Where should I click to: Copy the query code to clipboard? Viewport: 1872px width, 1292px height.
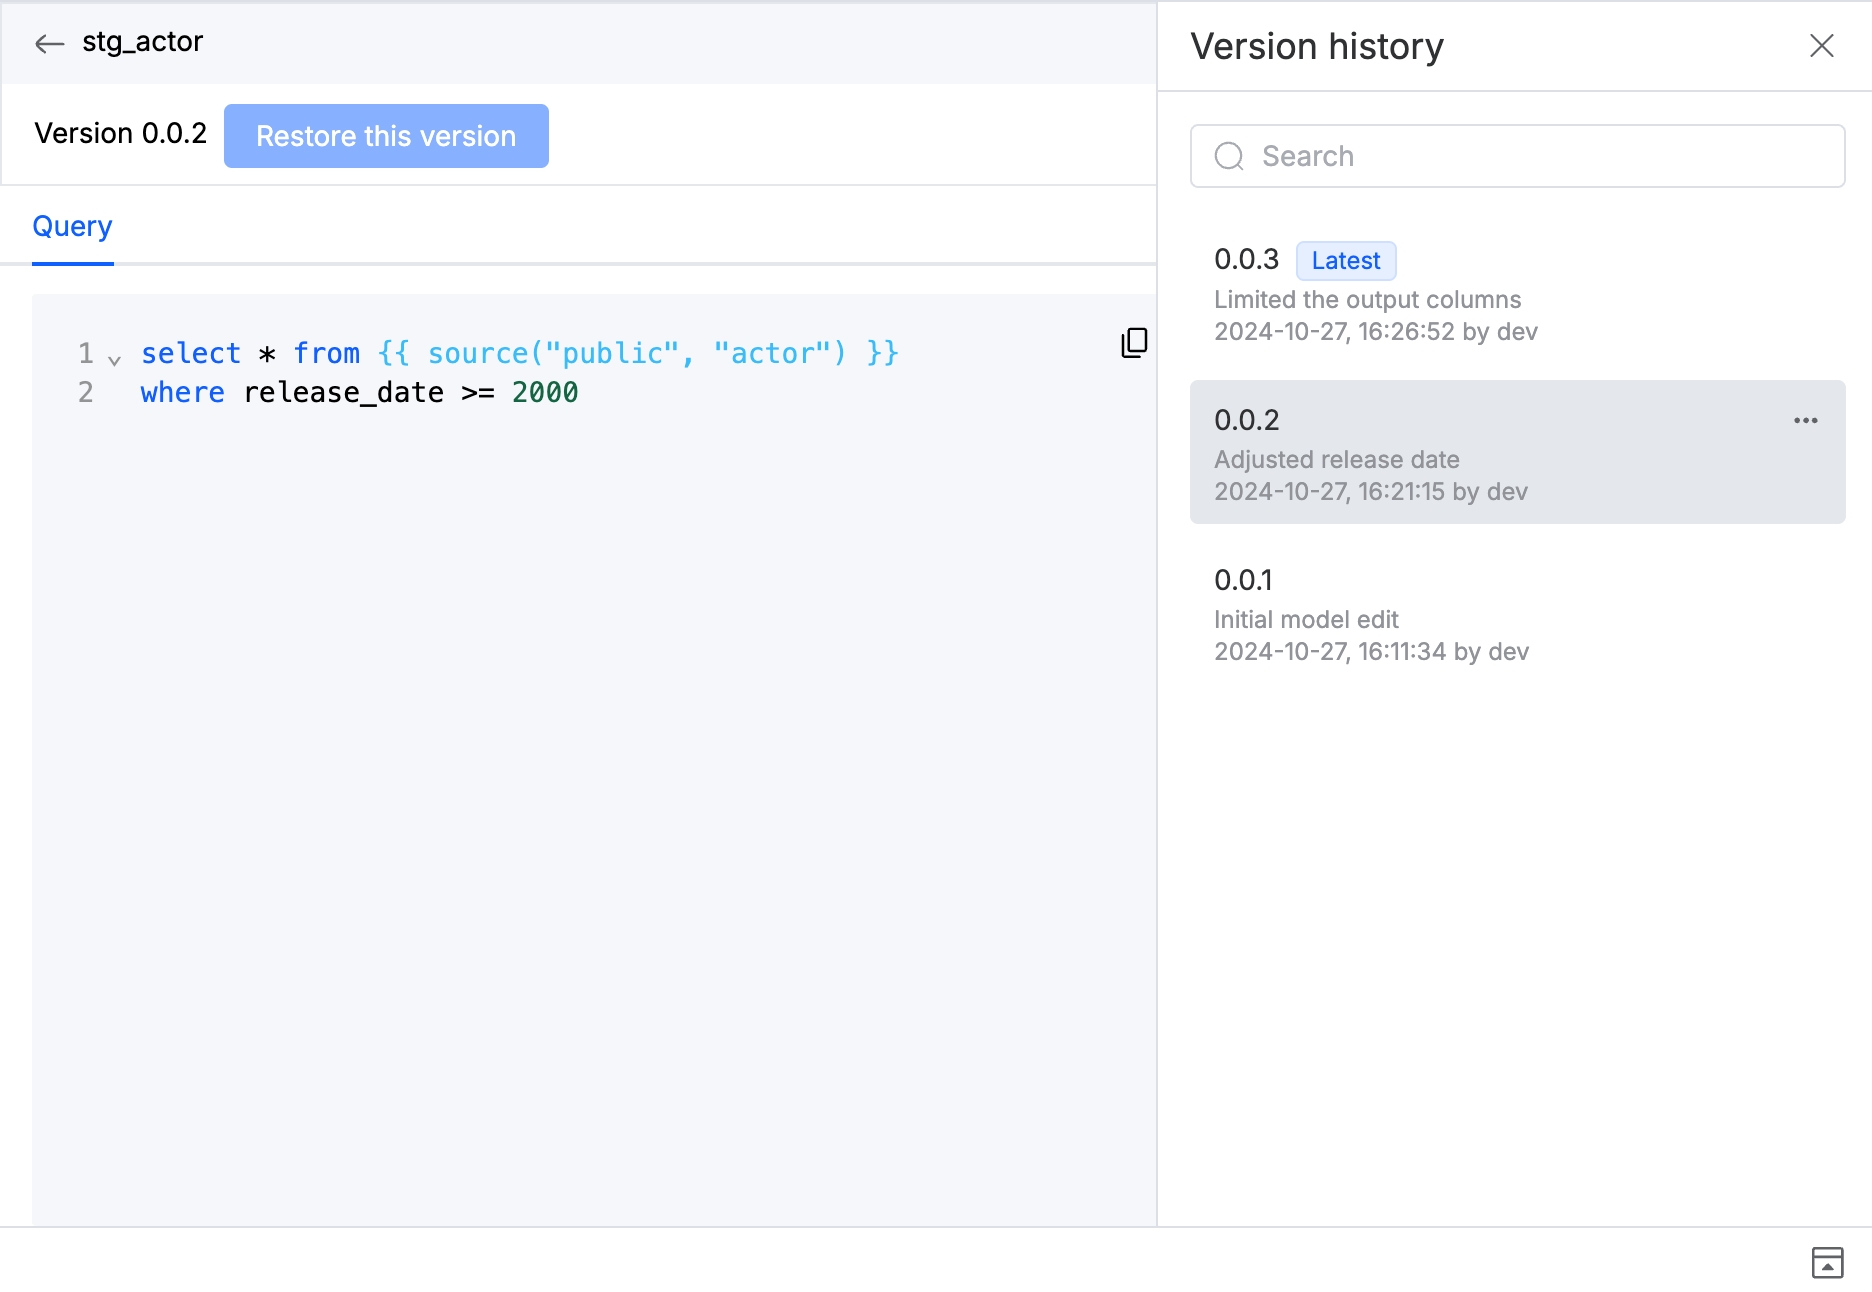(x=1134, y=343)
